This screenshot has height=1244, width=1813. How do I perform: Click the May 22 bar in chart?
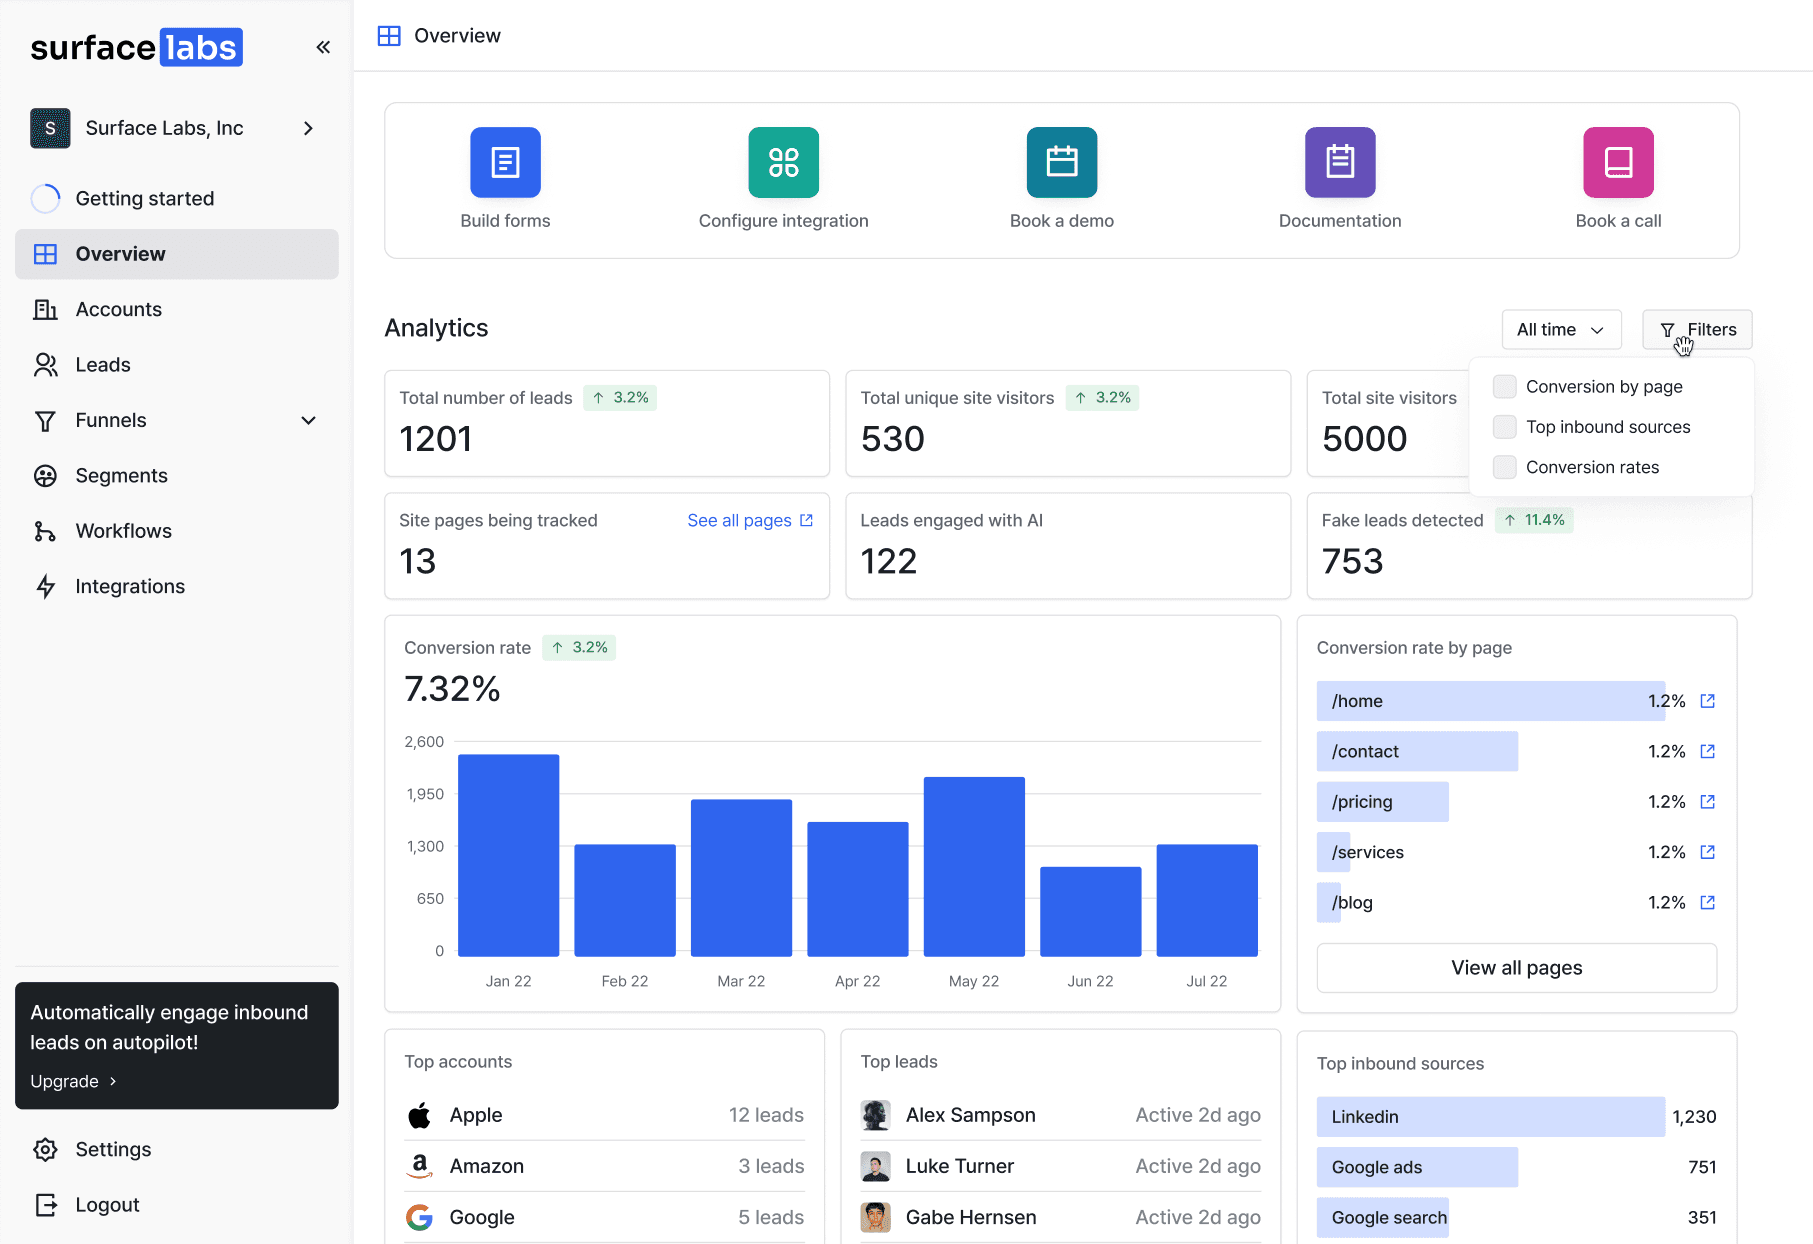click(974, 867)
